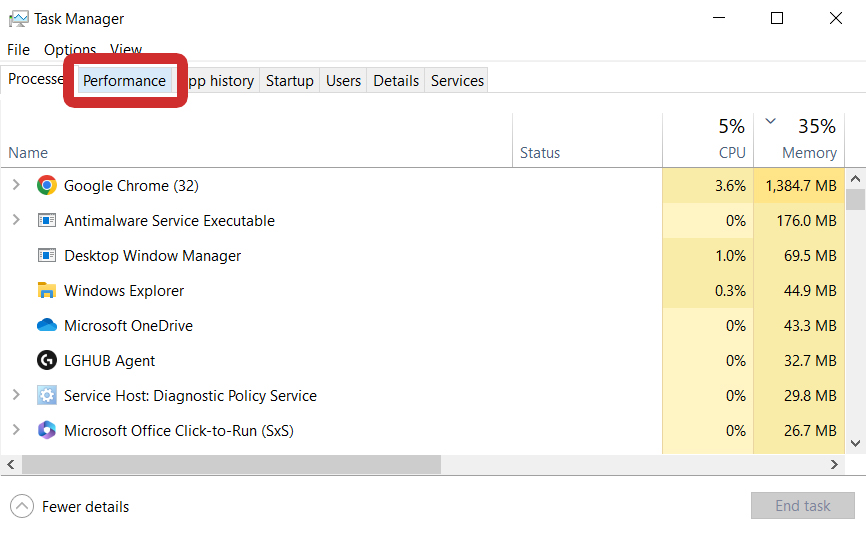The height and width of the screenshot is (536, 866).
Task: Sort processes by the Memory column
Action: [x=809, y=152]
